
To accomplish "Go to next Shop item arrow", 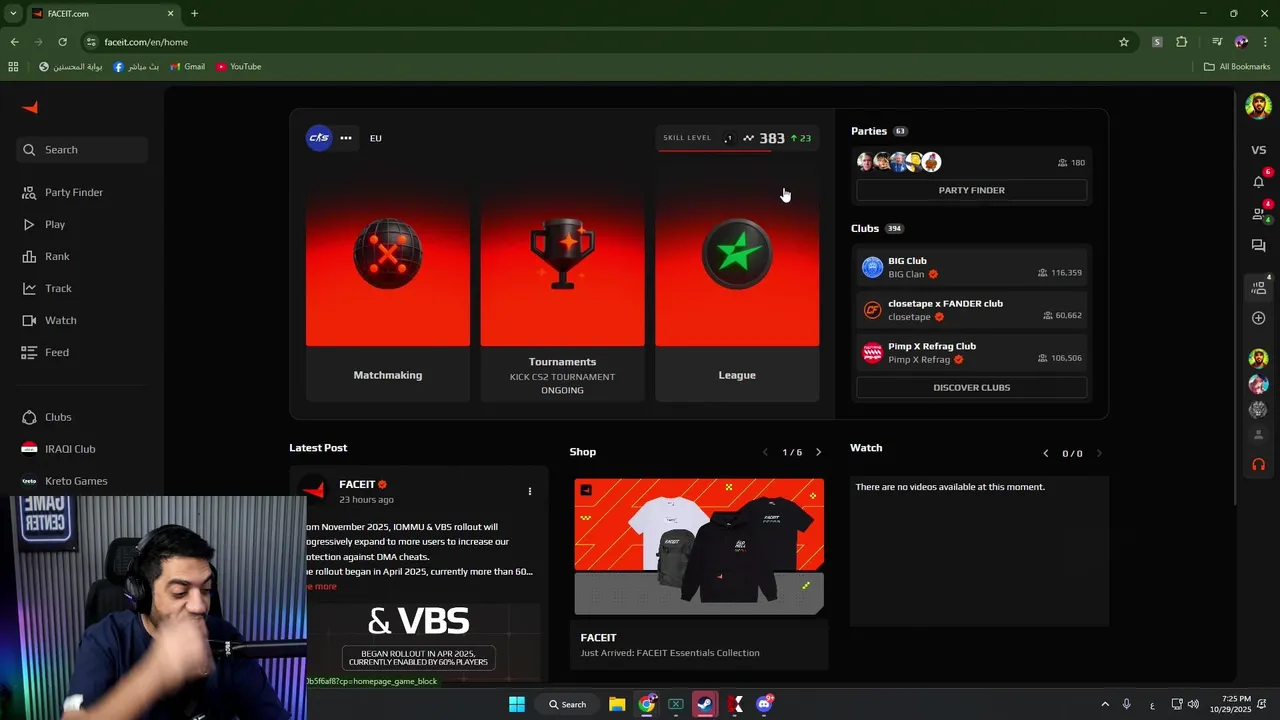I will pyautogui.click(x=818, y=453).
